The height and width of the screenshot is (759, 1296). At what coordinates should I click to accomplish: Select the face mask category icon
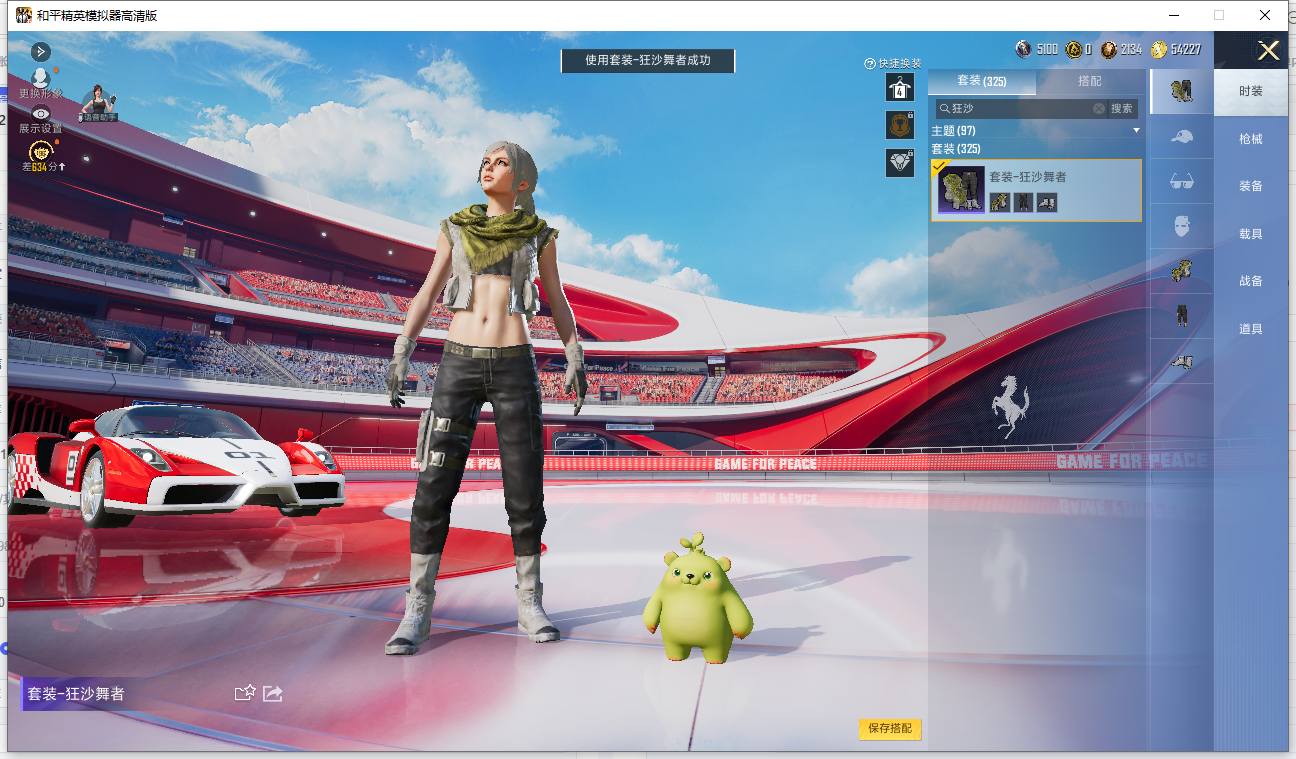pyautogui.click(x=1182, y=226)
